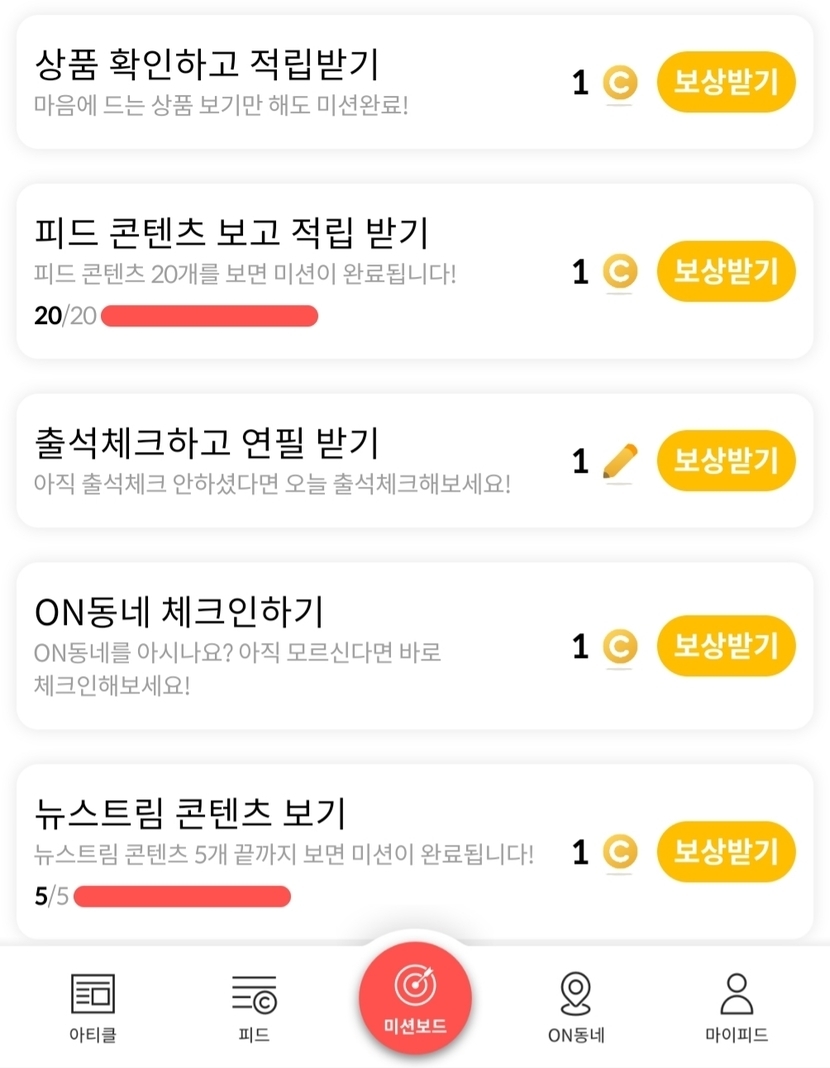Open the ON동네 location pin icon
The width and height of the screenshot is (830, 1068).
tap(575, 994)
